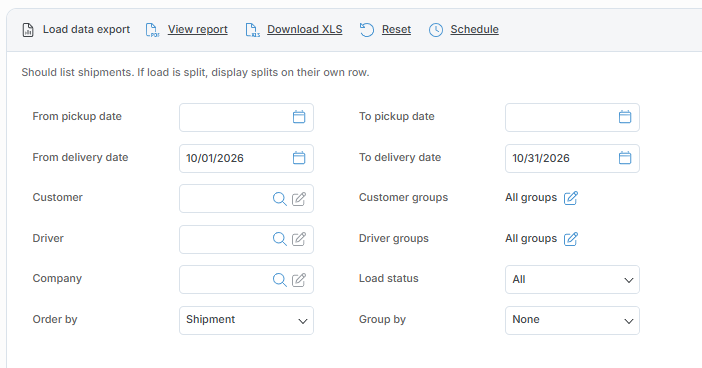Search companies with magnifier icon

click(279, 280)
